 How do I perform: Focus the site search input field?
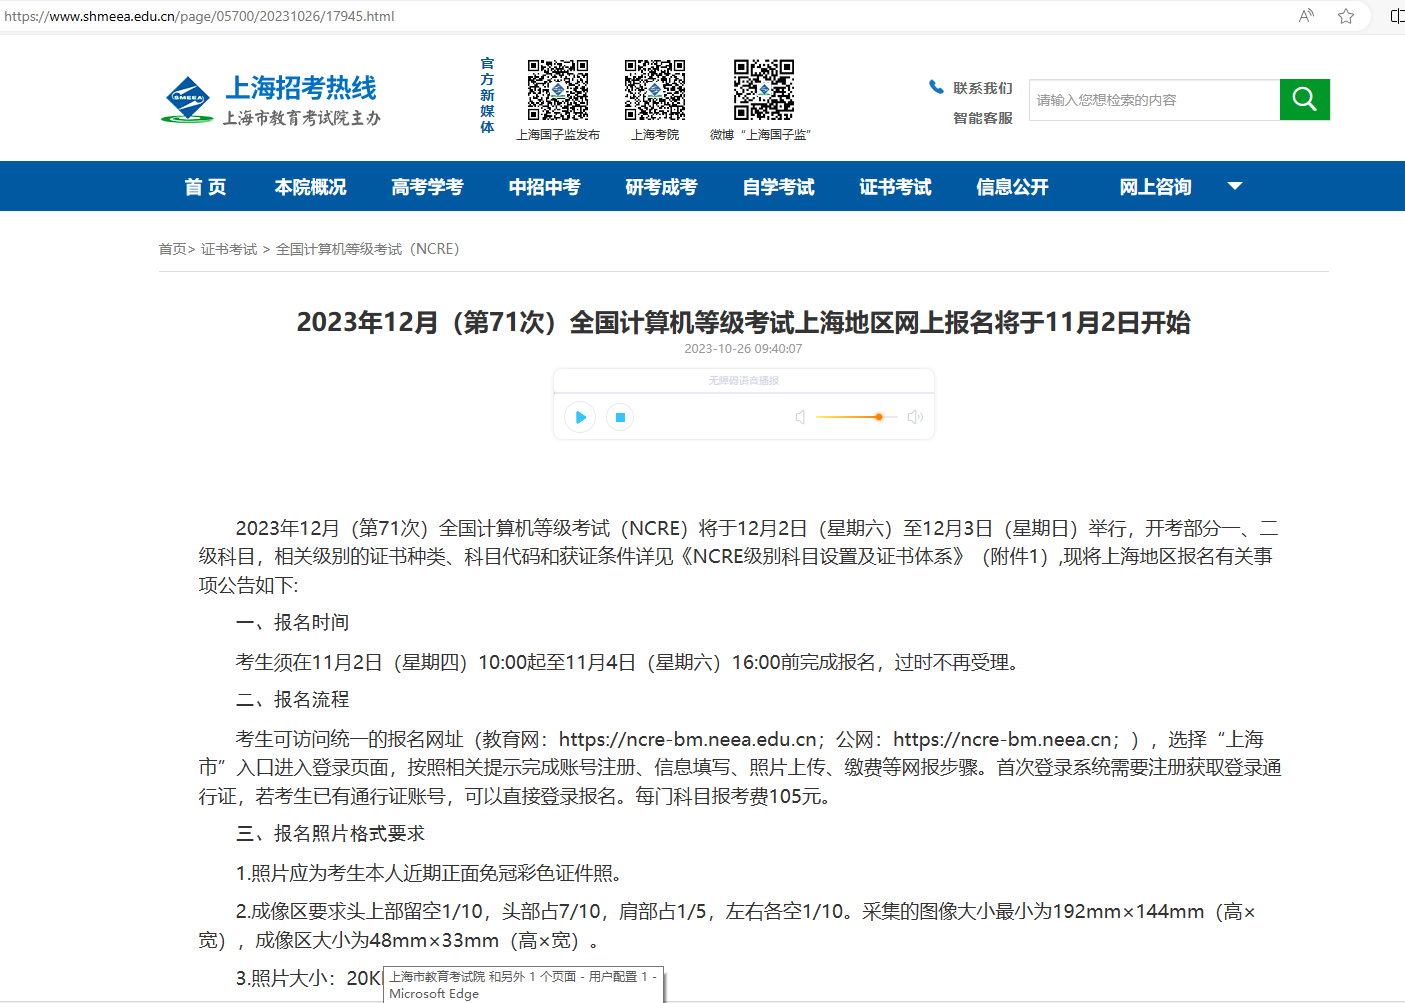pos(1154,100)
